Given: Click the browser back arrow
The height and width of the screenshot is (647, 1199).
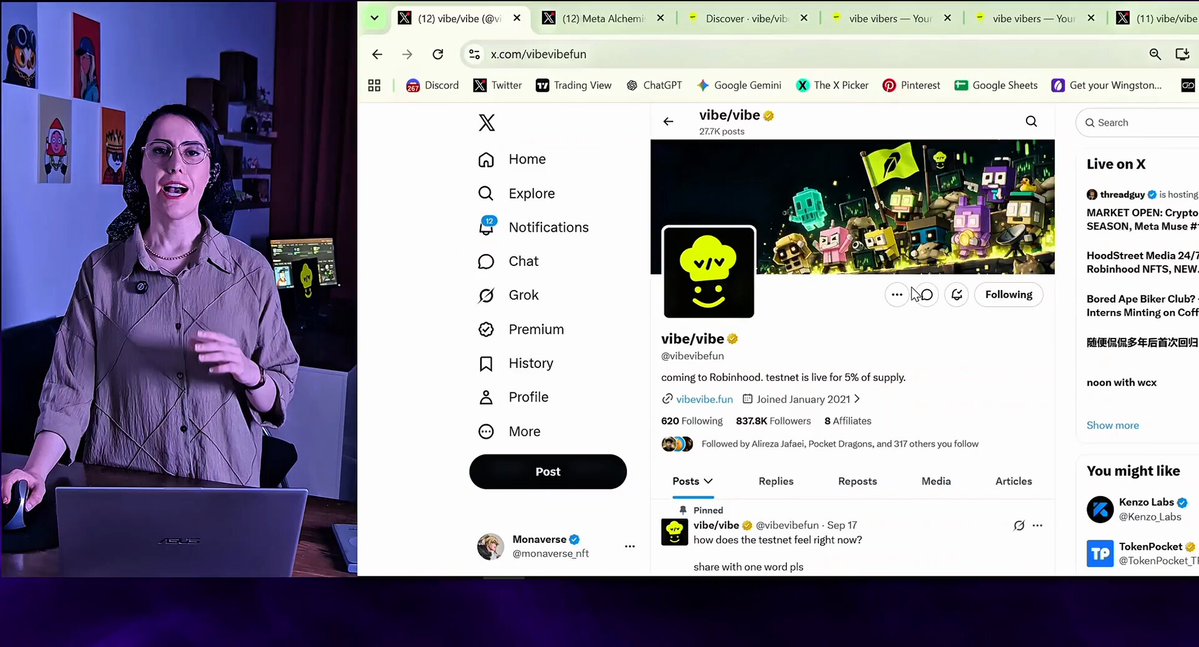Looking at the screenshot, I should pos(377,54).
